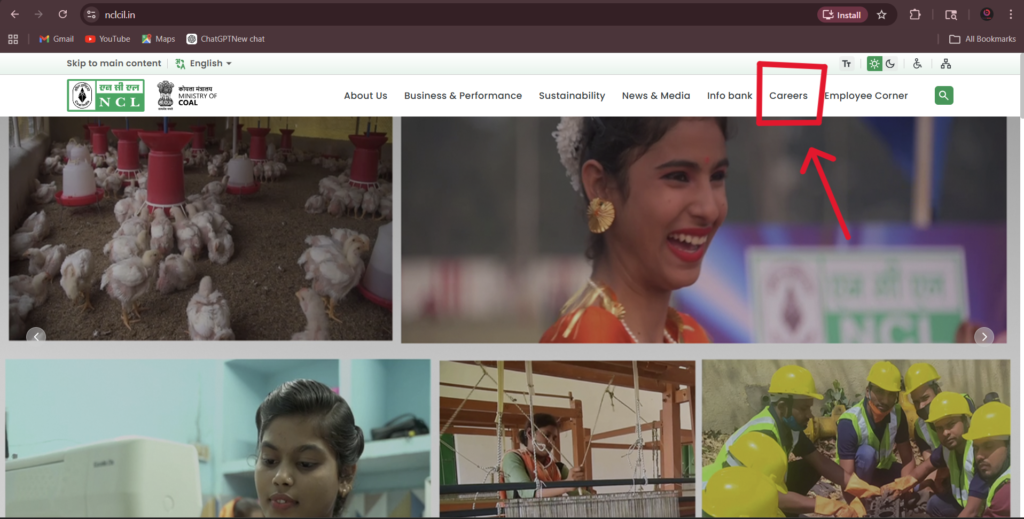Go to next slide with right carousel arrow
Screen dimensions: 1024x519
[984, 336]
